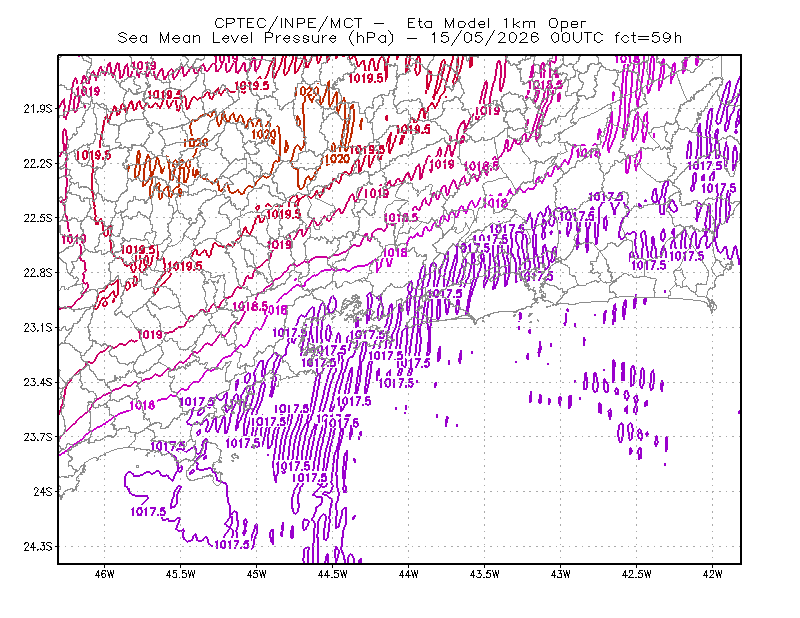The height and width of the screenshot is (618, 800).
Task: Select the 22.5S latitude tick label
Action: 38,218
